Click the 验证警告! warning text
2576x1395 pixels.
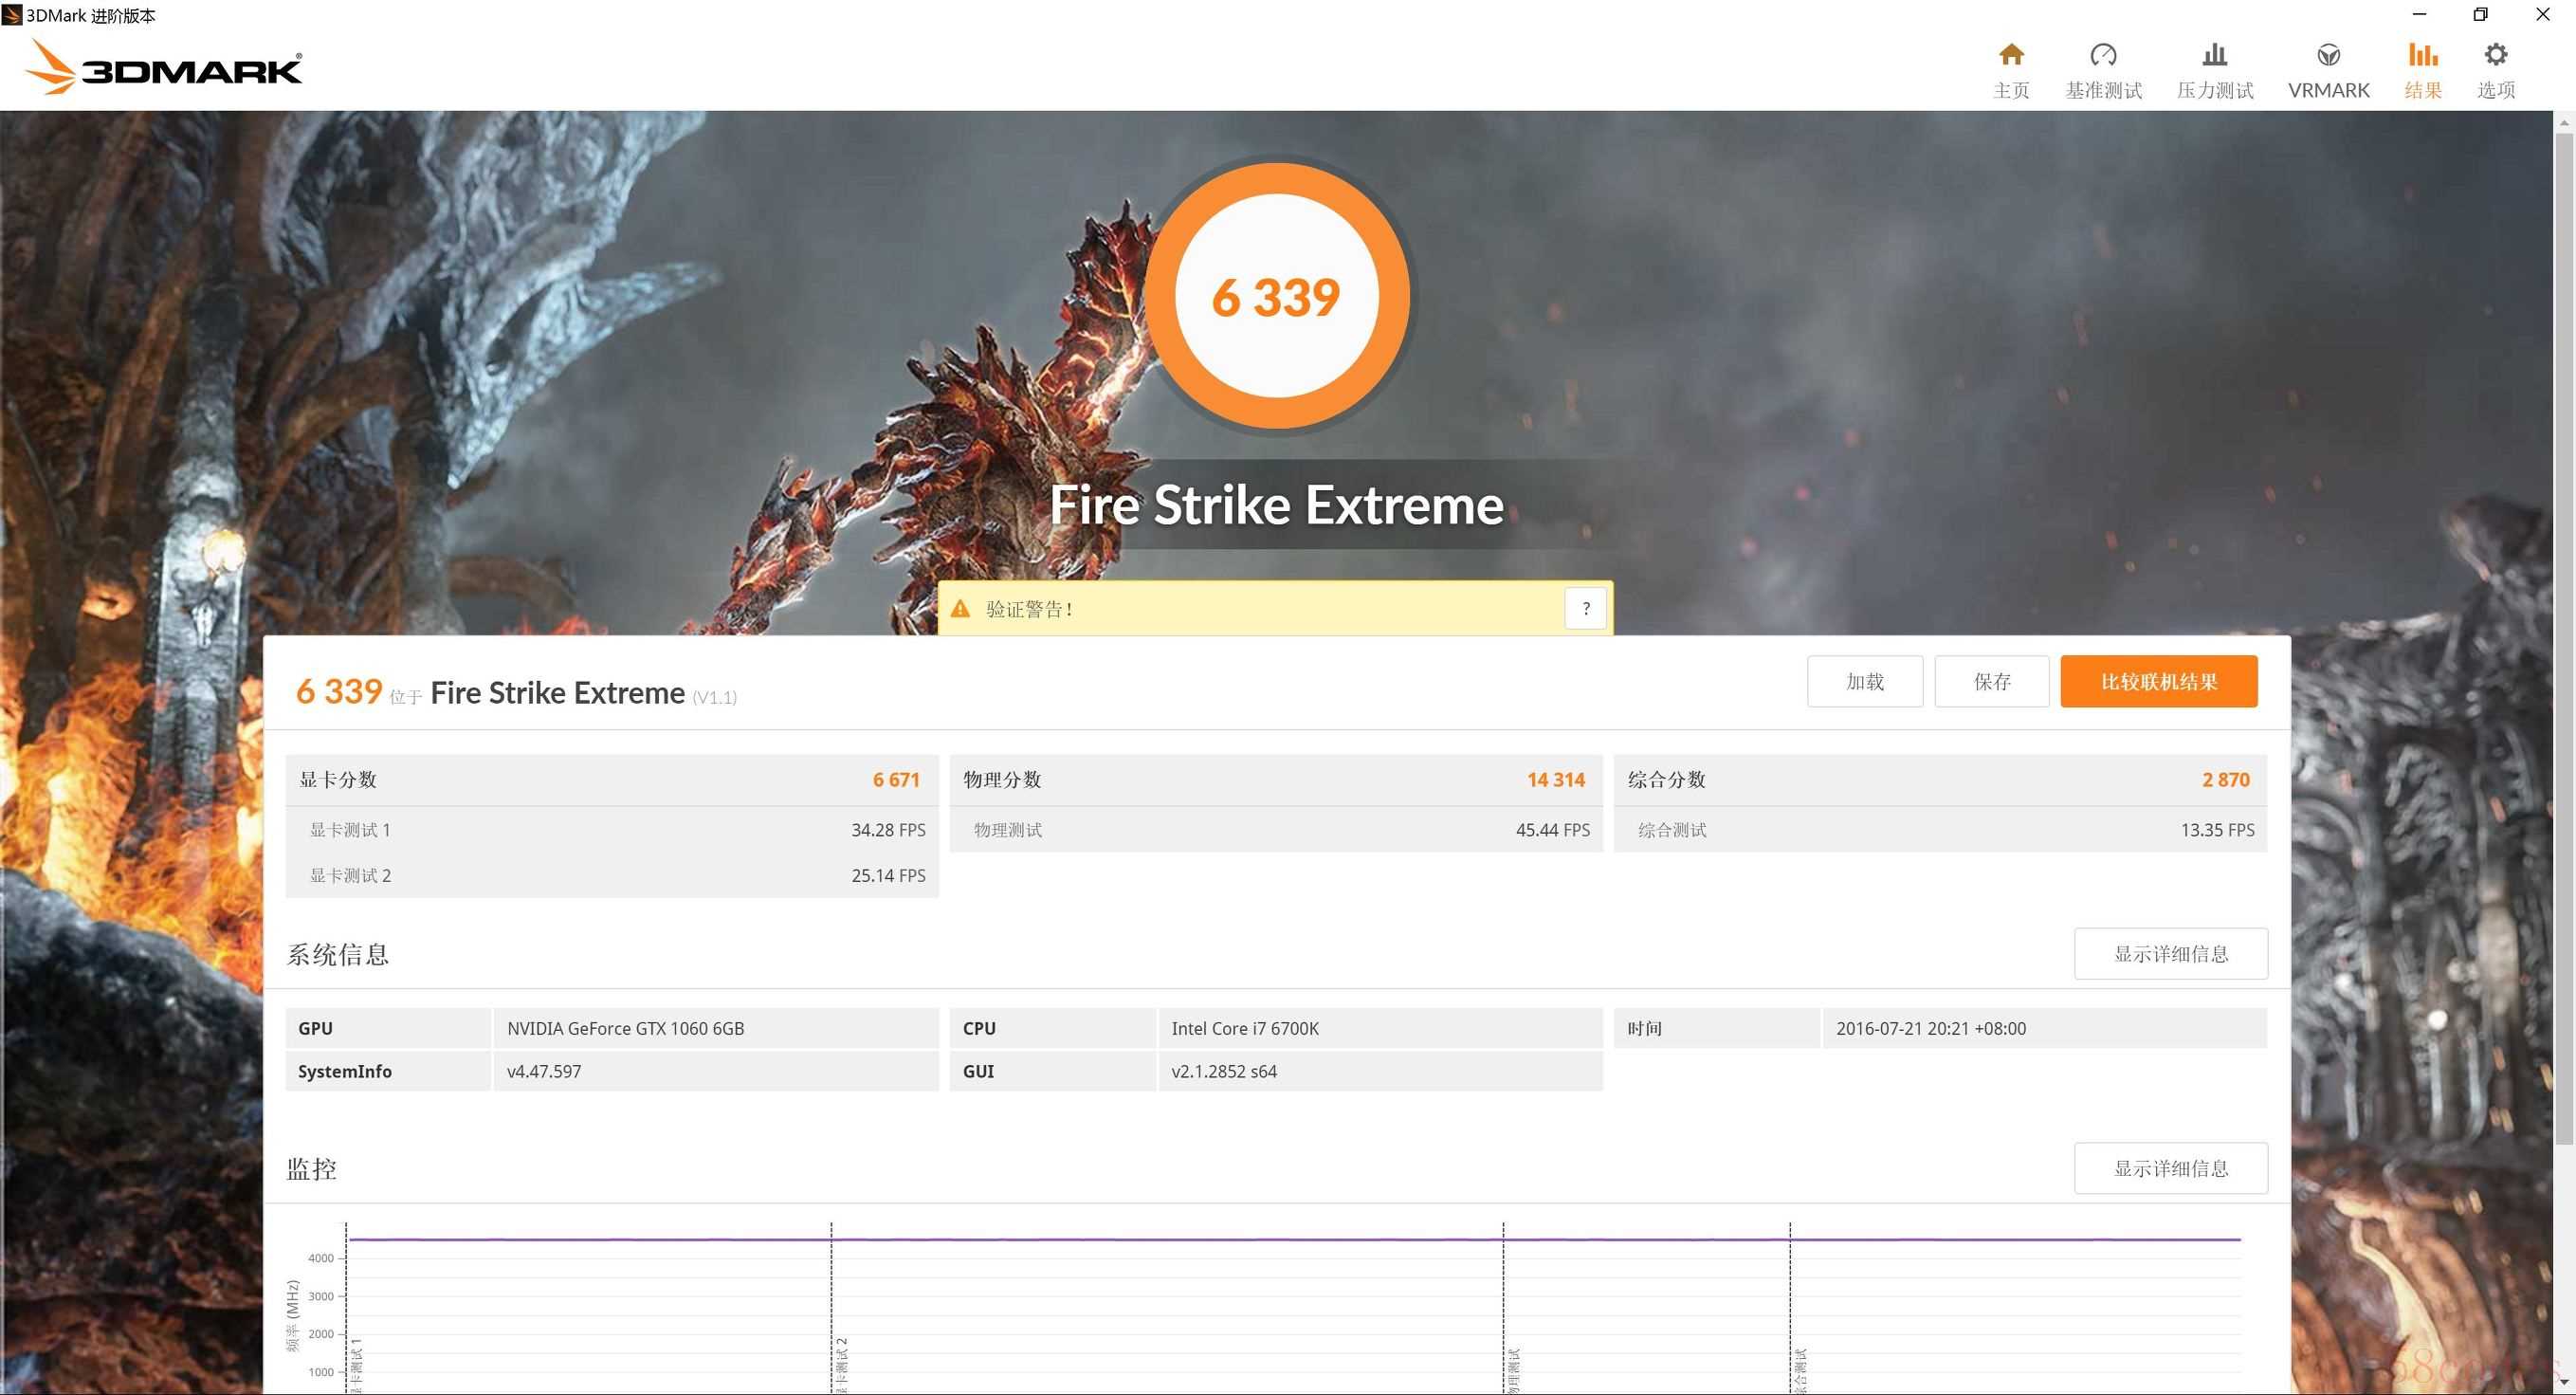tap(1029, 609)
